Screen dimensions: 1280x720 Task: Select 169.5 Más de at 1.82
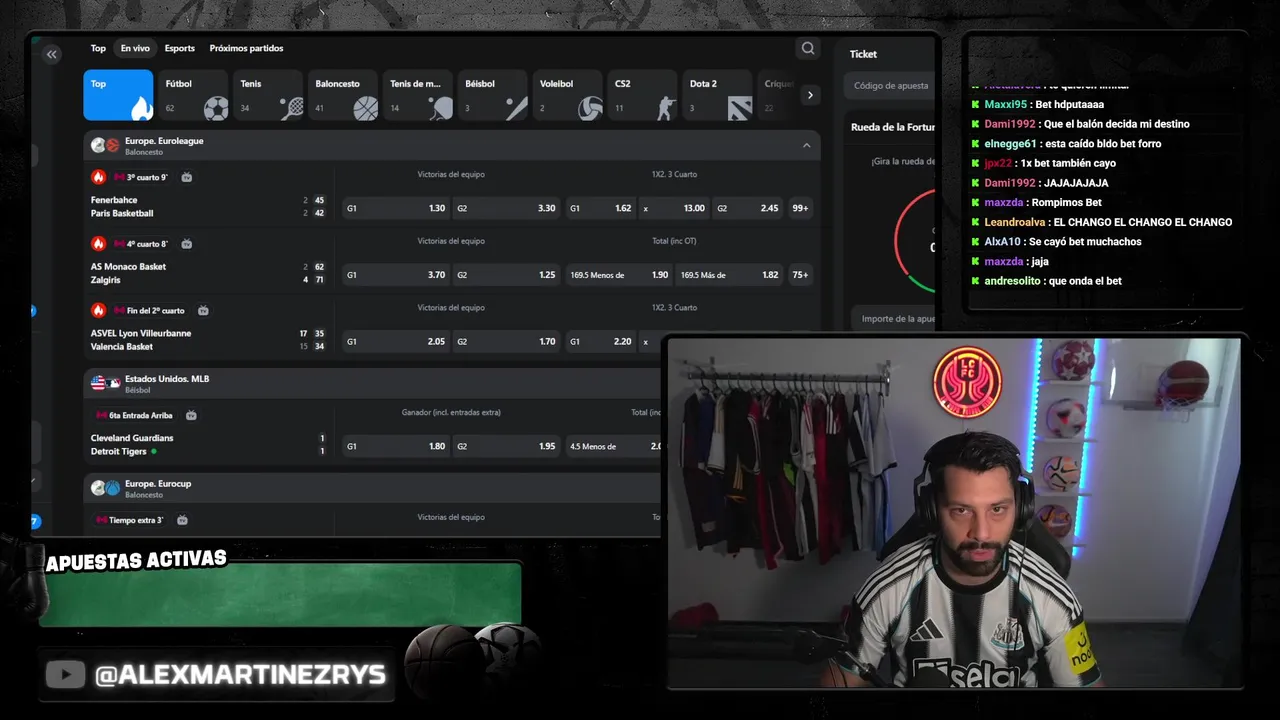click(x=730, y=274)
